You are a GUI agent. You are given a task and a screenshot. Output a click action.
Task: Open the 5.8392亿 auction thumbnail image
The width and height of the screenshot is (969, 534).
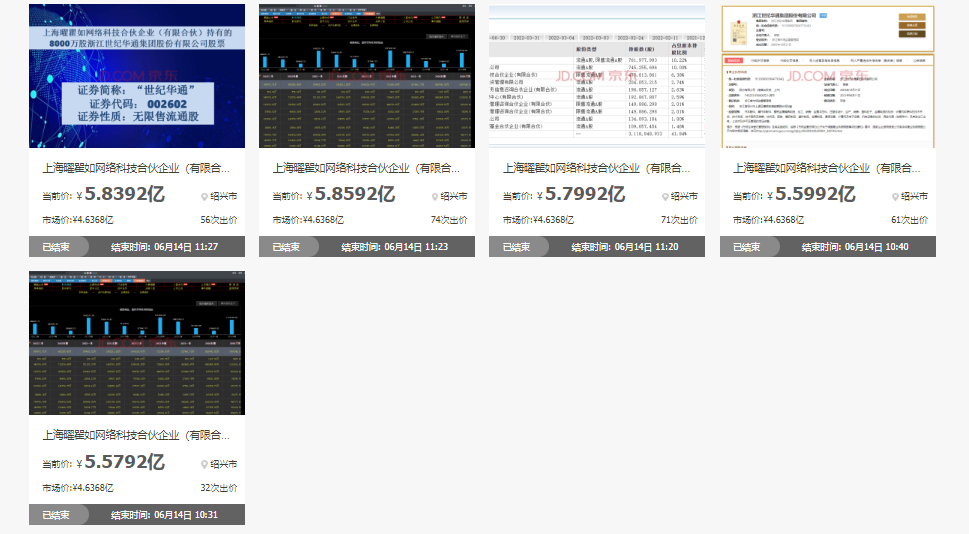pos(137,76)
